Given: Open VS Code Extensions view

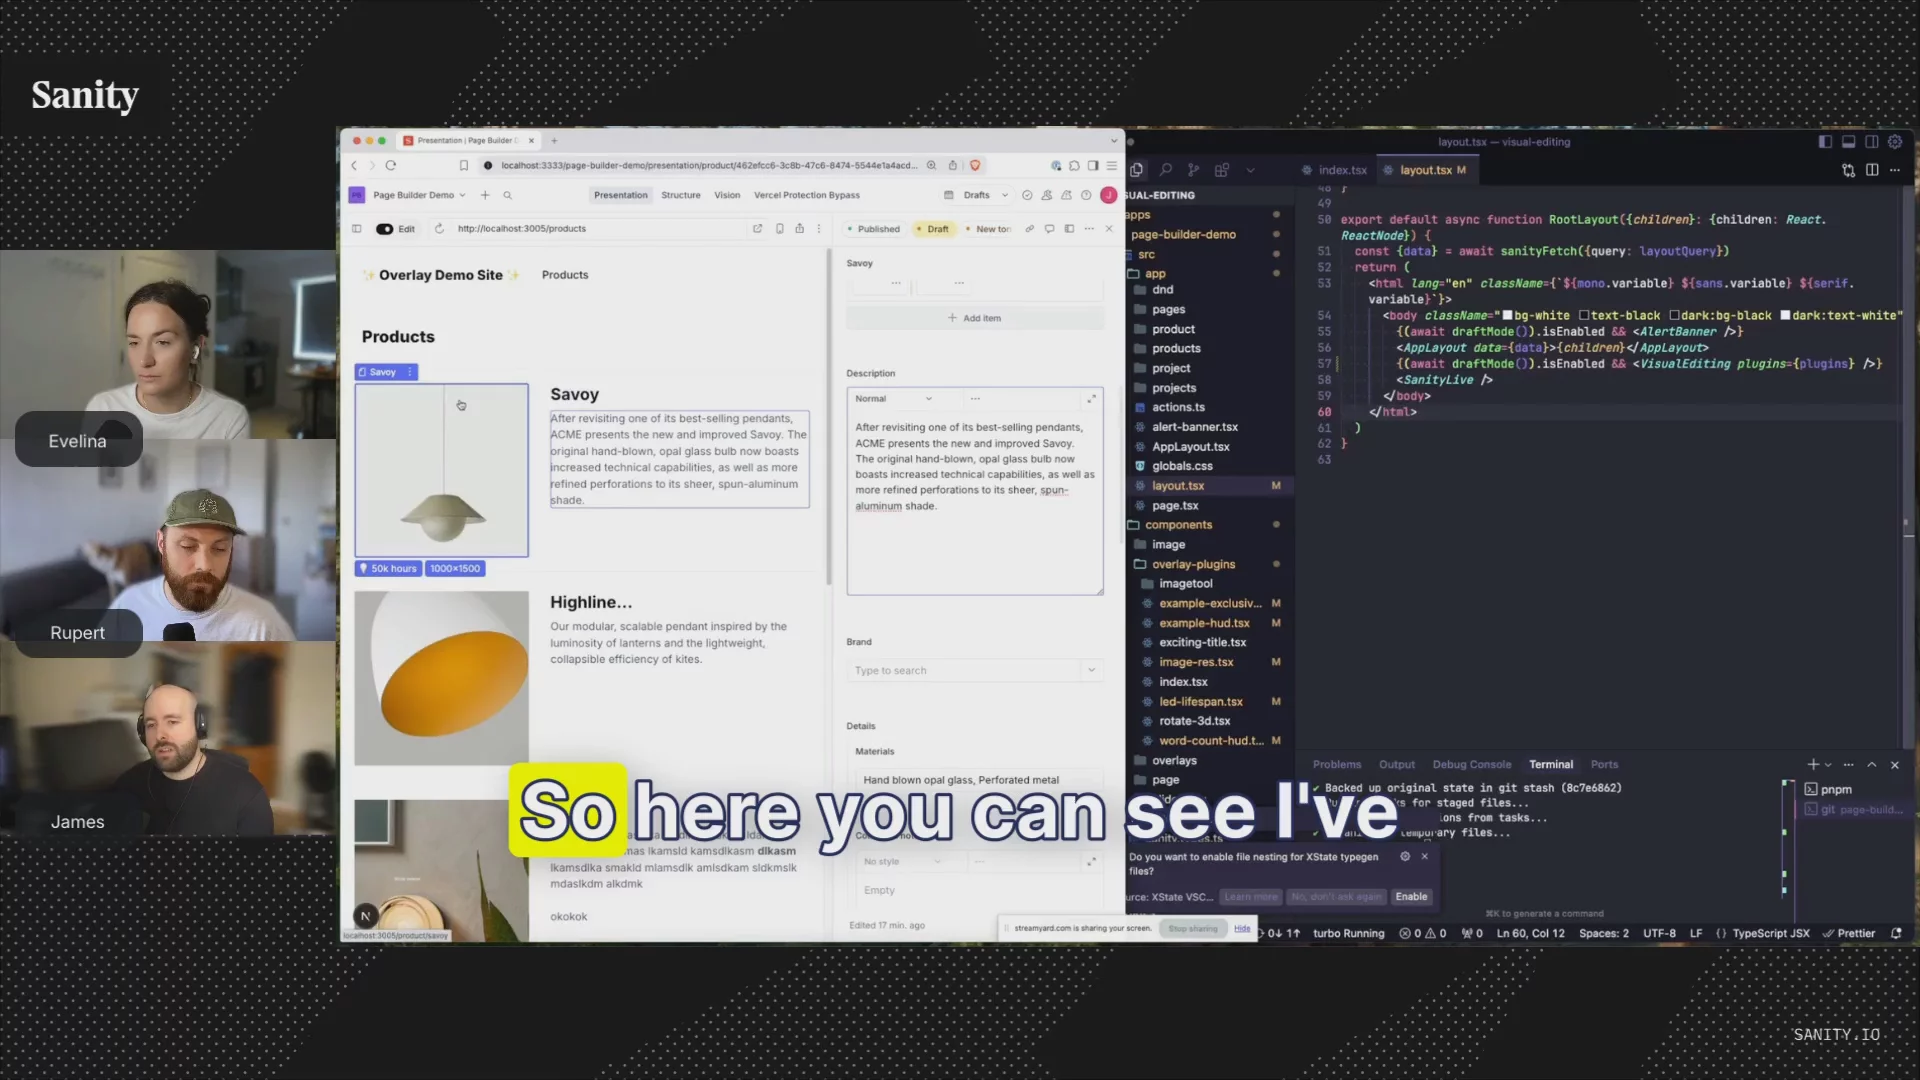Looking at the screenshot, I should [x=1221, y=170].
